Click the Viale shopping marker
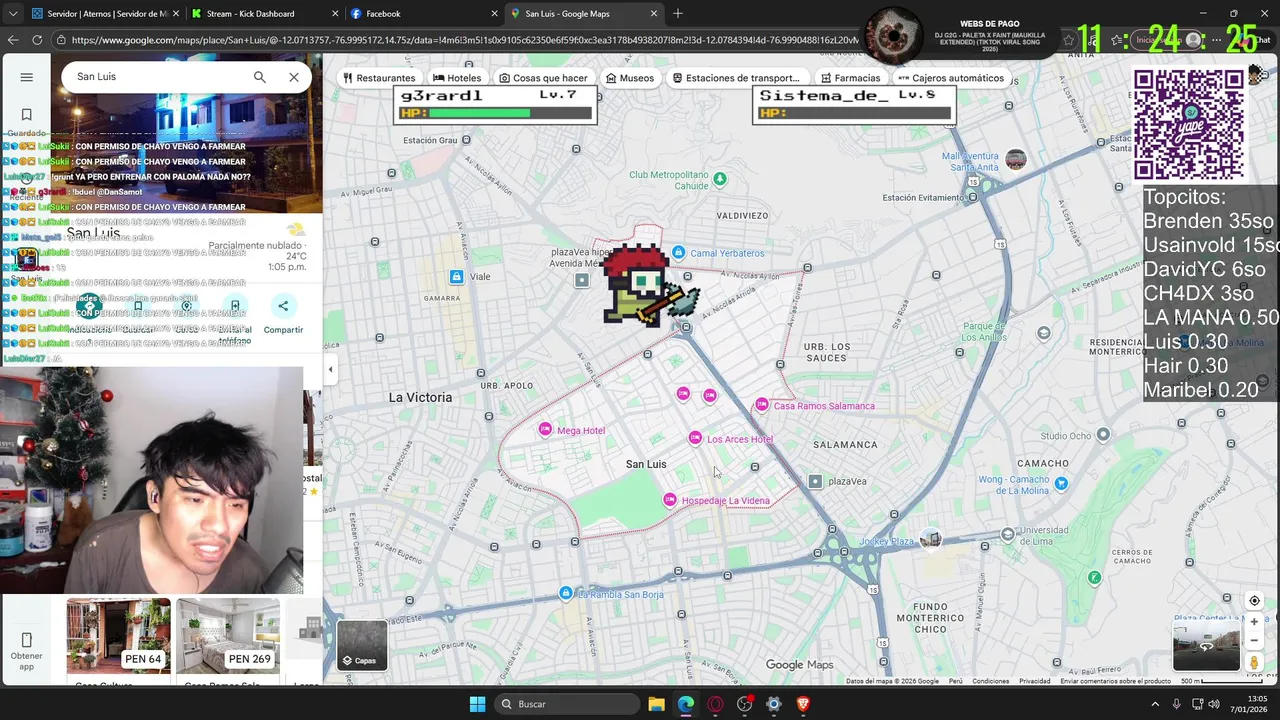The height and width of the screenshot is (720, 1280). coord(456,276)
